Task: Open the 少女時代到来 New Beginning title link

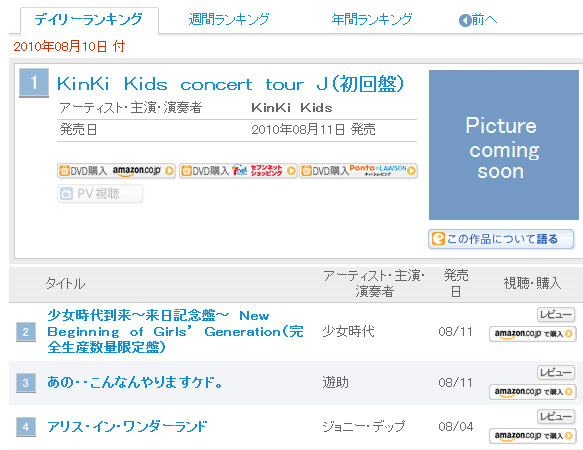Action: pos(175,331)
